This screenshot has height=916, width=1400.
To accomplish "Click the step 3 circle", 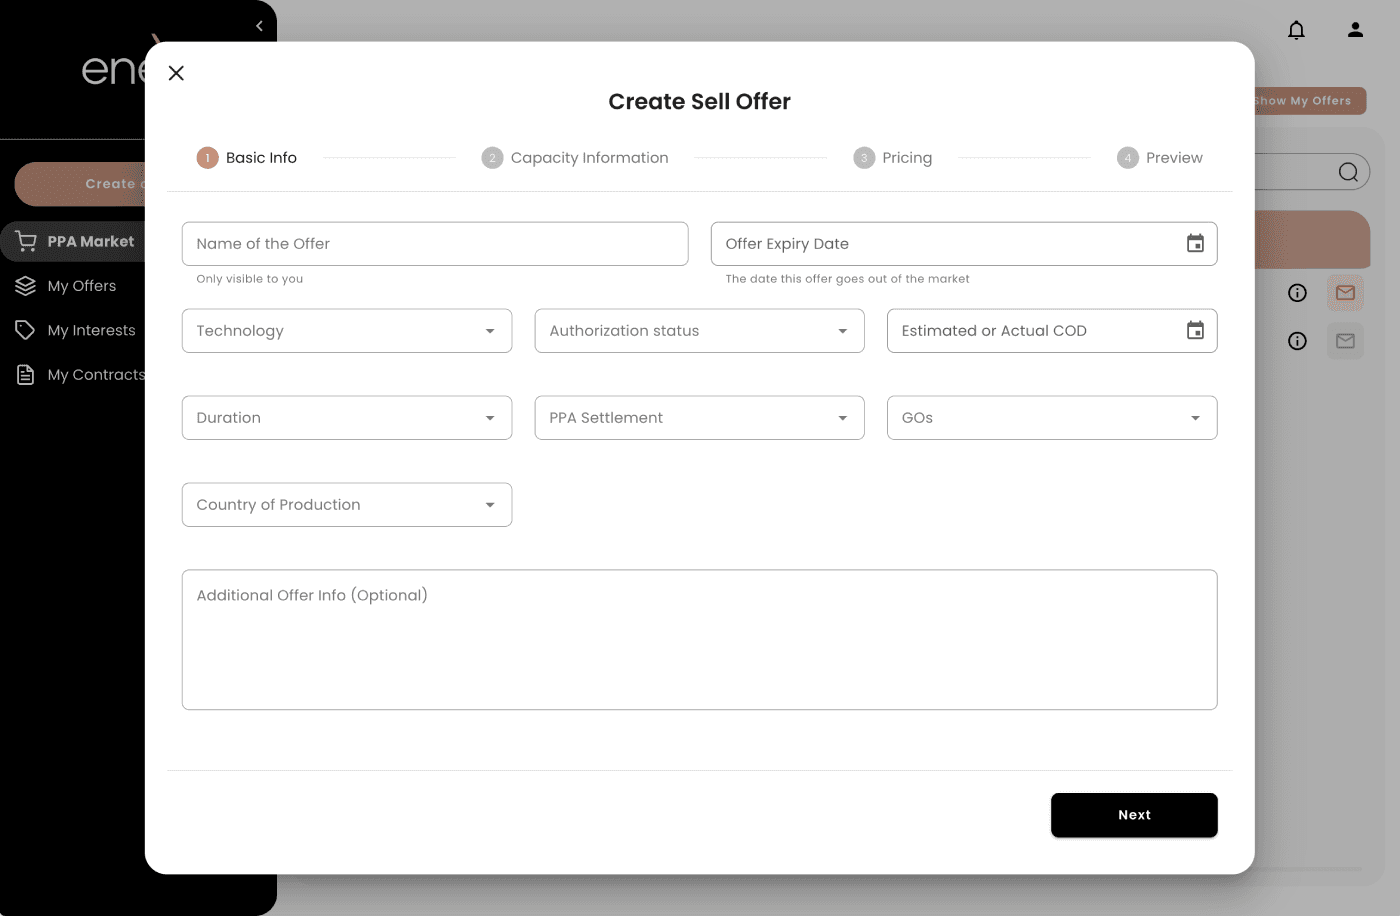I will tap(864, 158).
